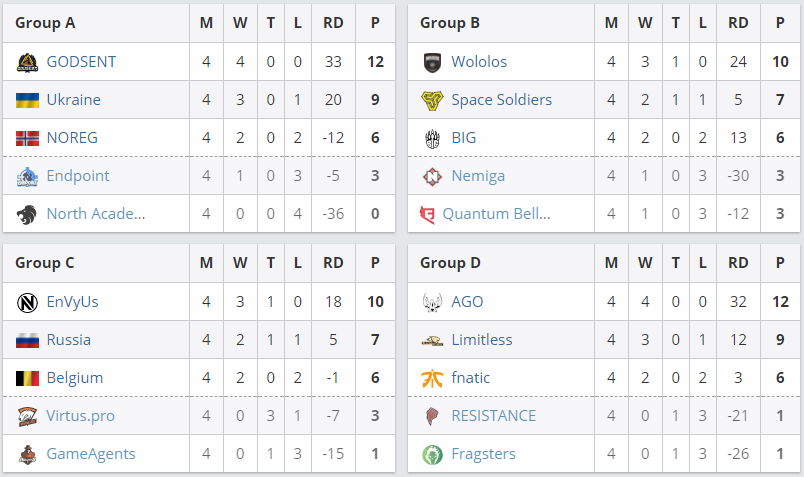The image size is (804, 477).
Task: Click the Fragsters green logo
Action: pos(432,454)
